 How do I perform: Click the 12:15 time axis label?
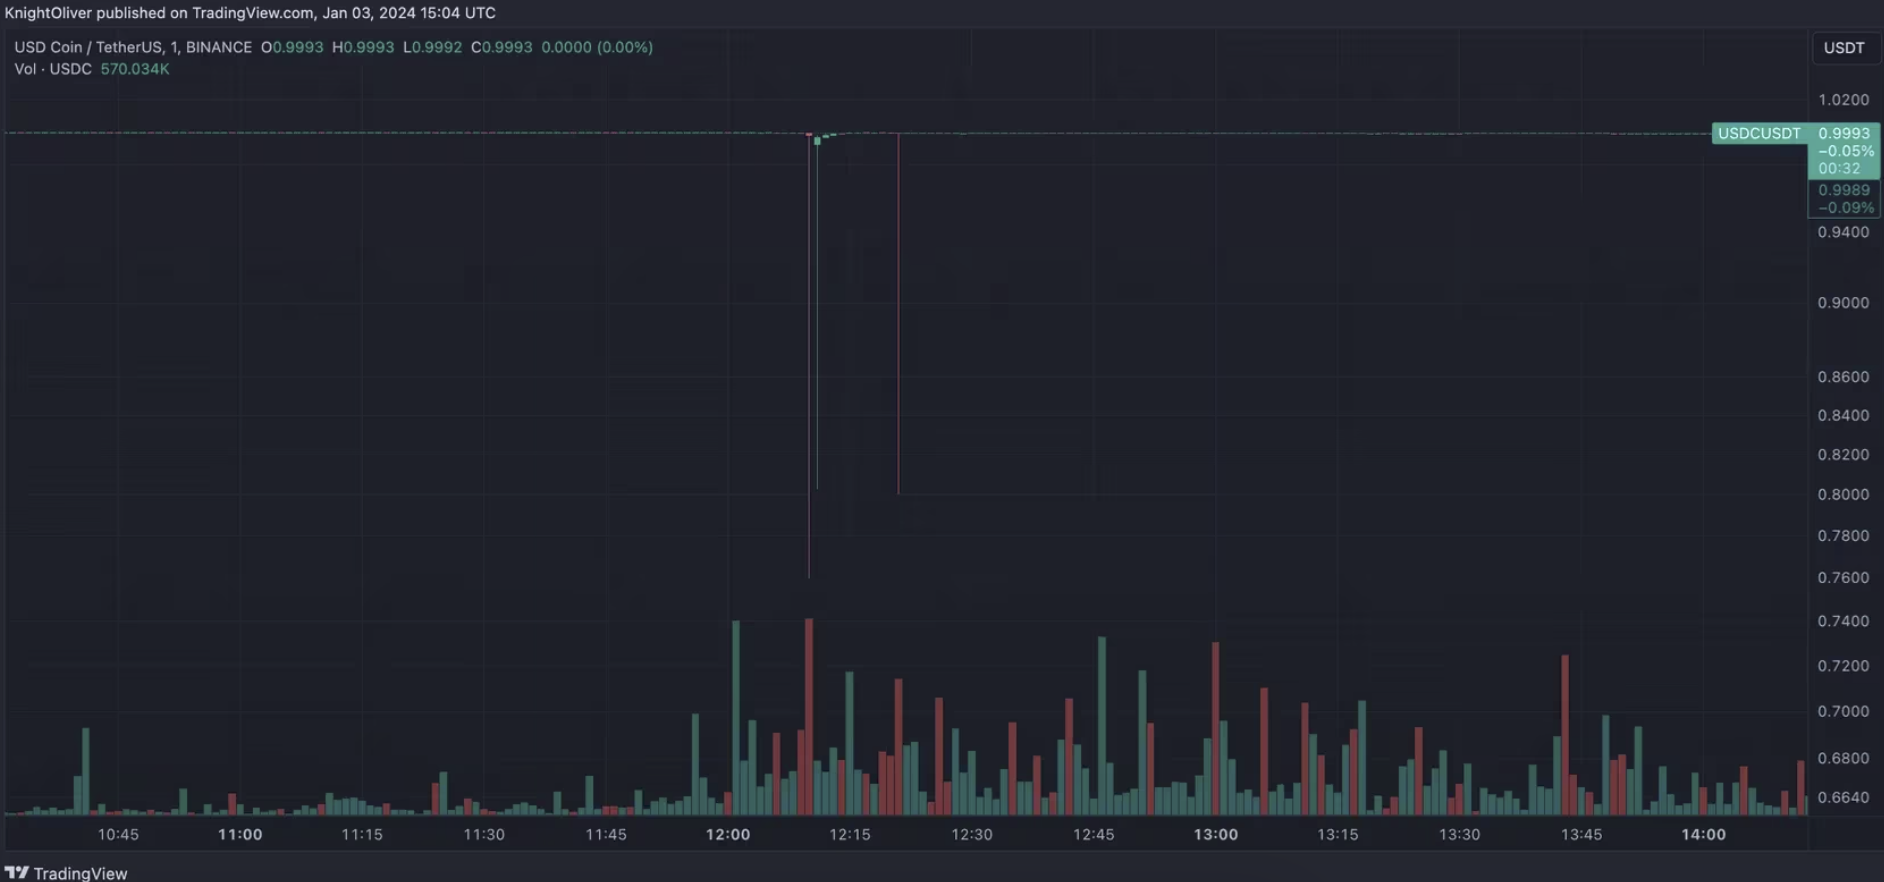click(x=850, y=834)
